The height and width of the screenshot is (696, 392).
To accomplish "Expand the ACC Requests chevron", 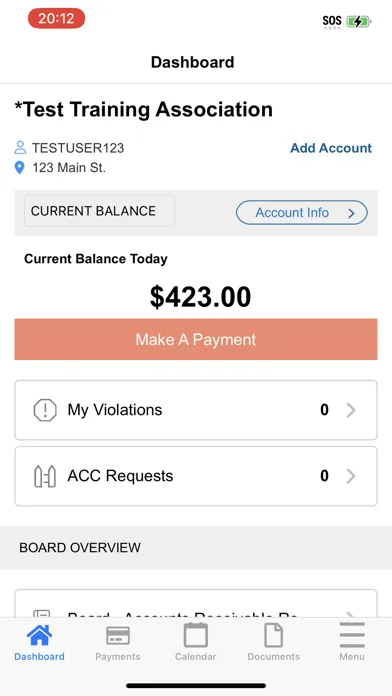I will 351,476.
